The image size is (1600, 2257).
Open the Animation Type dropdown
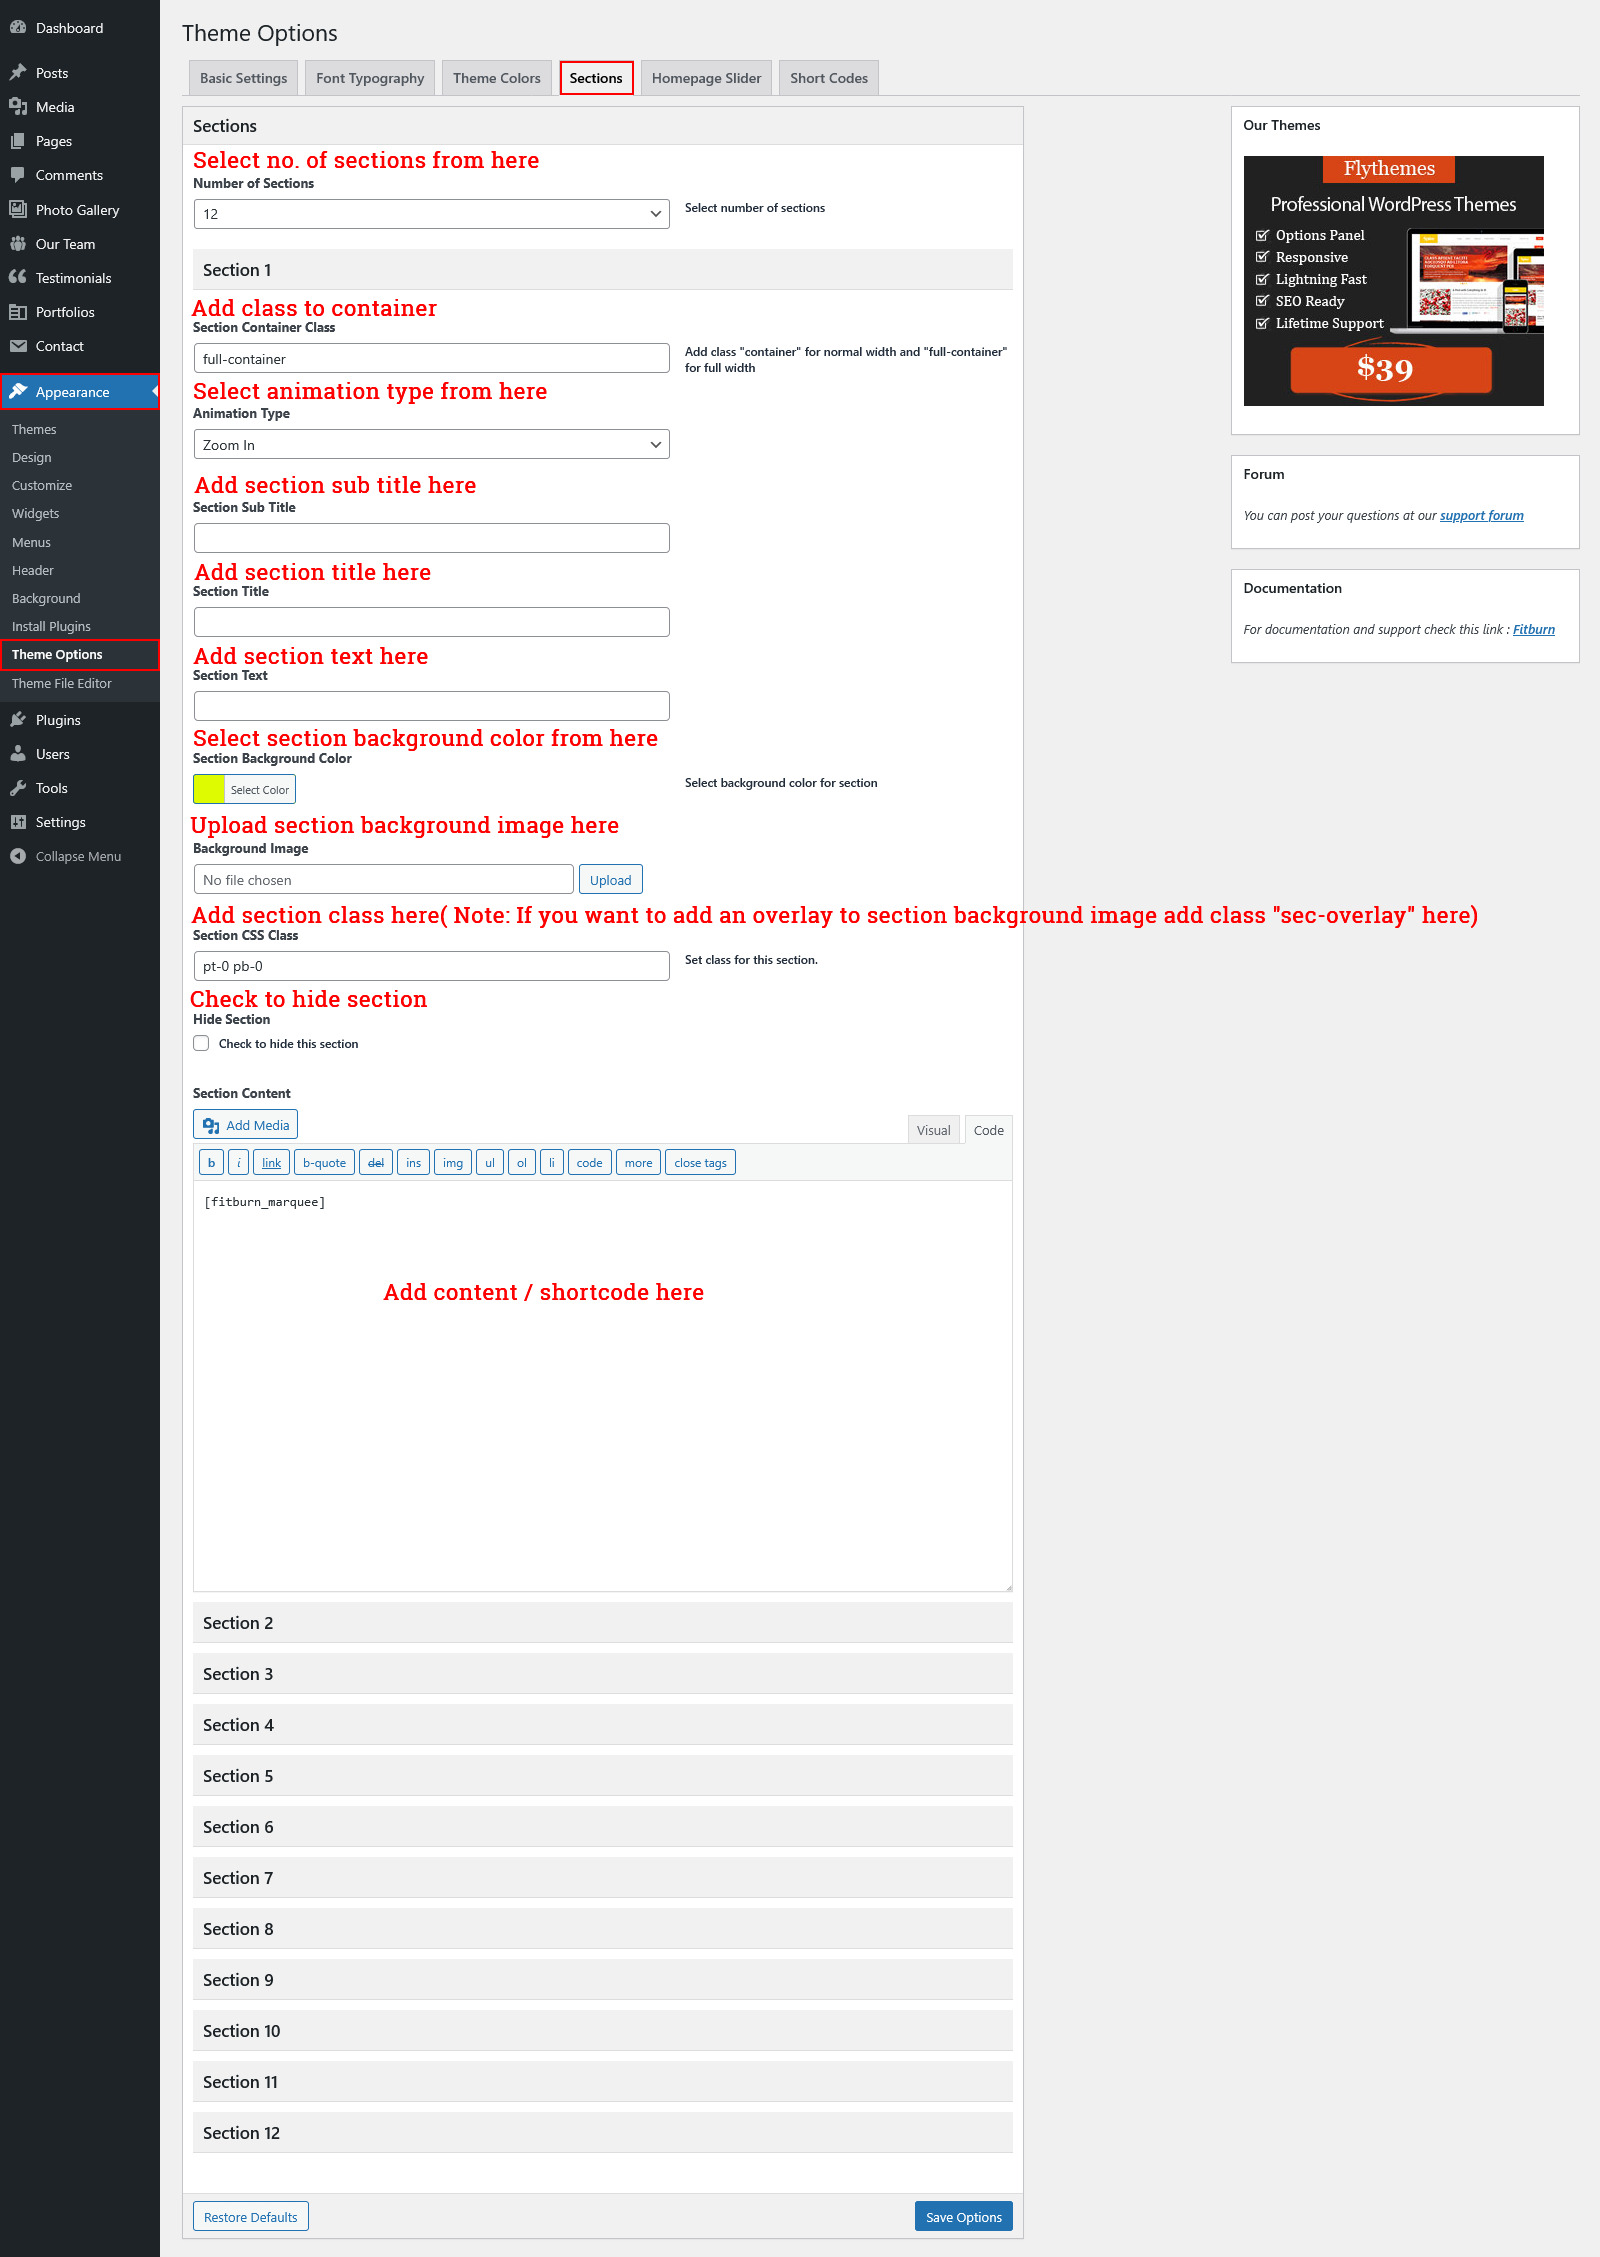coord(432,445)
